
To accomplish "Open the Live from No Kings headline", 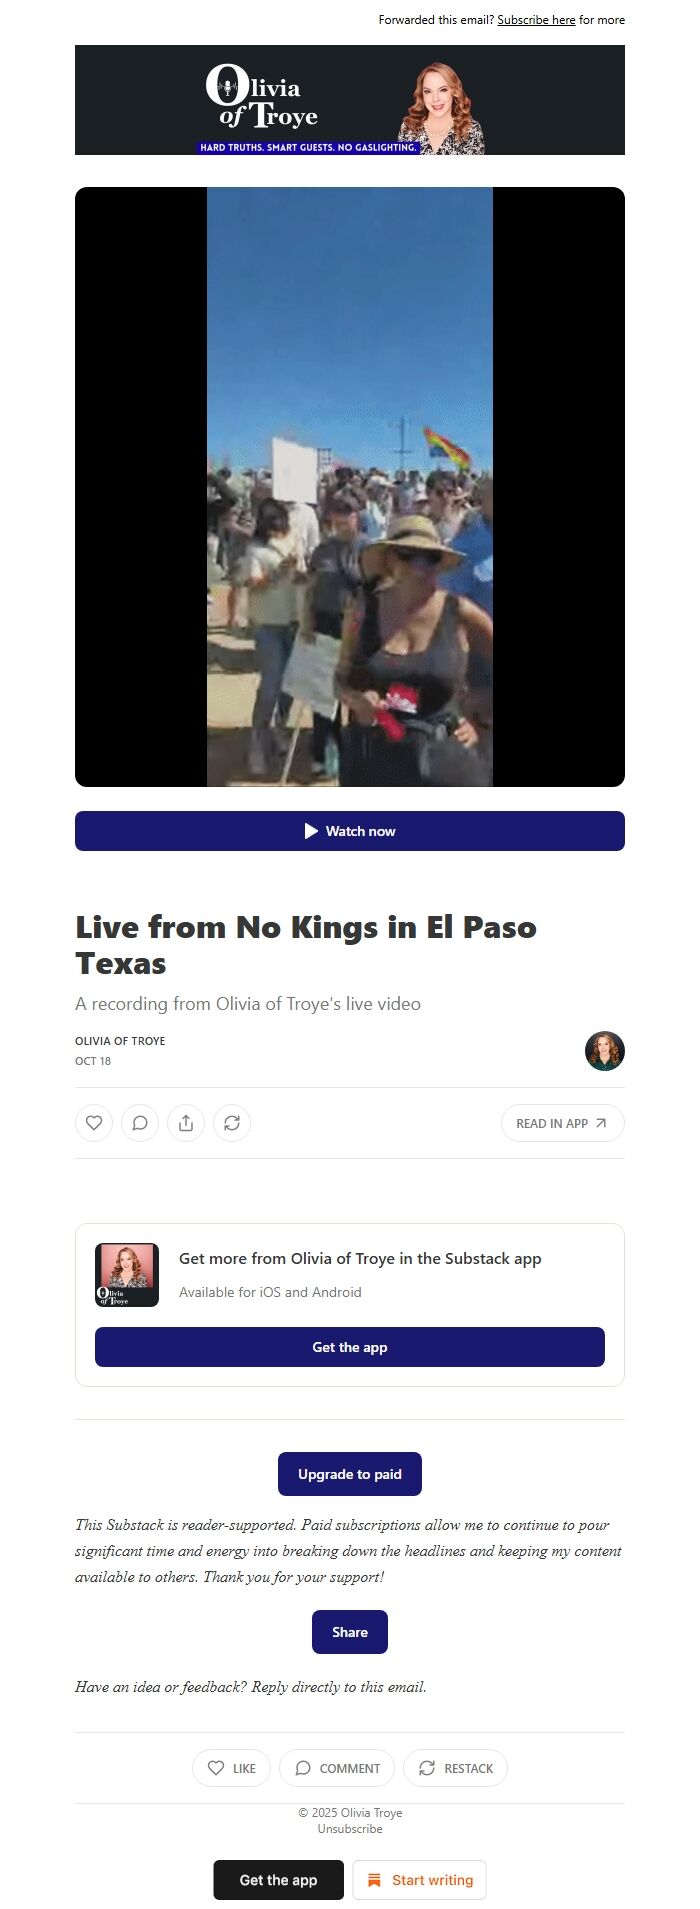I will (306, 945).
